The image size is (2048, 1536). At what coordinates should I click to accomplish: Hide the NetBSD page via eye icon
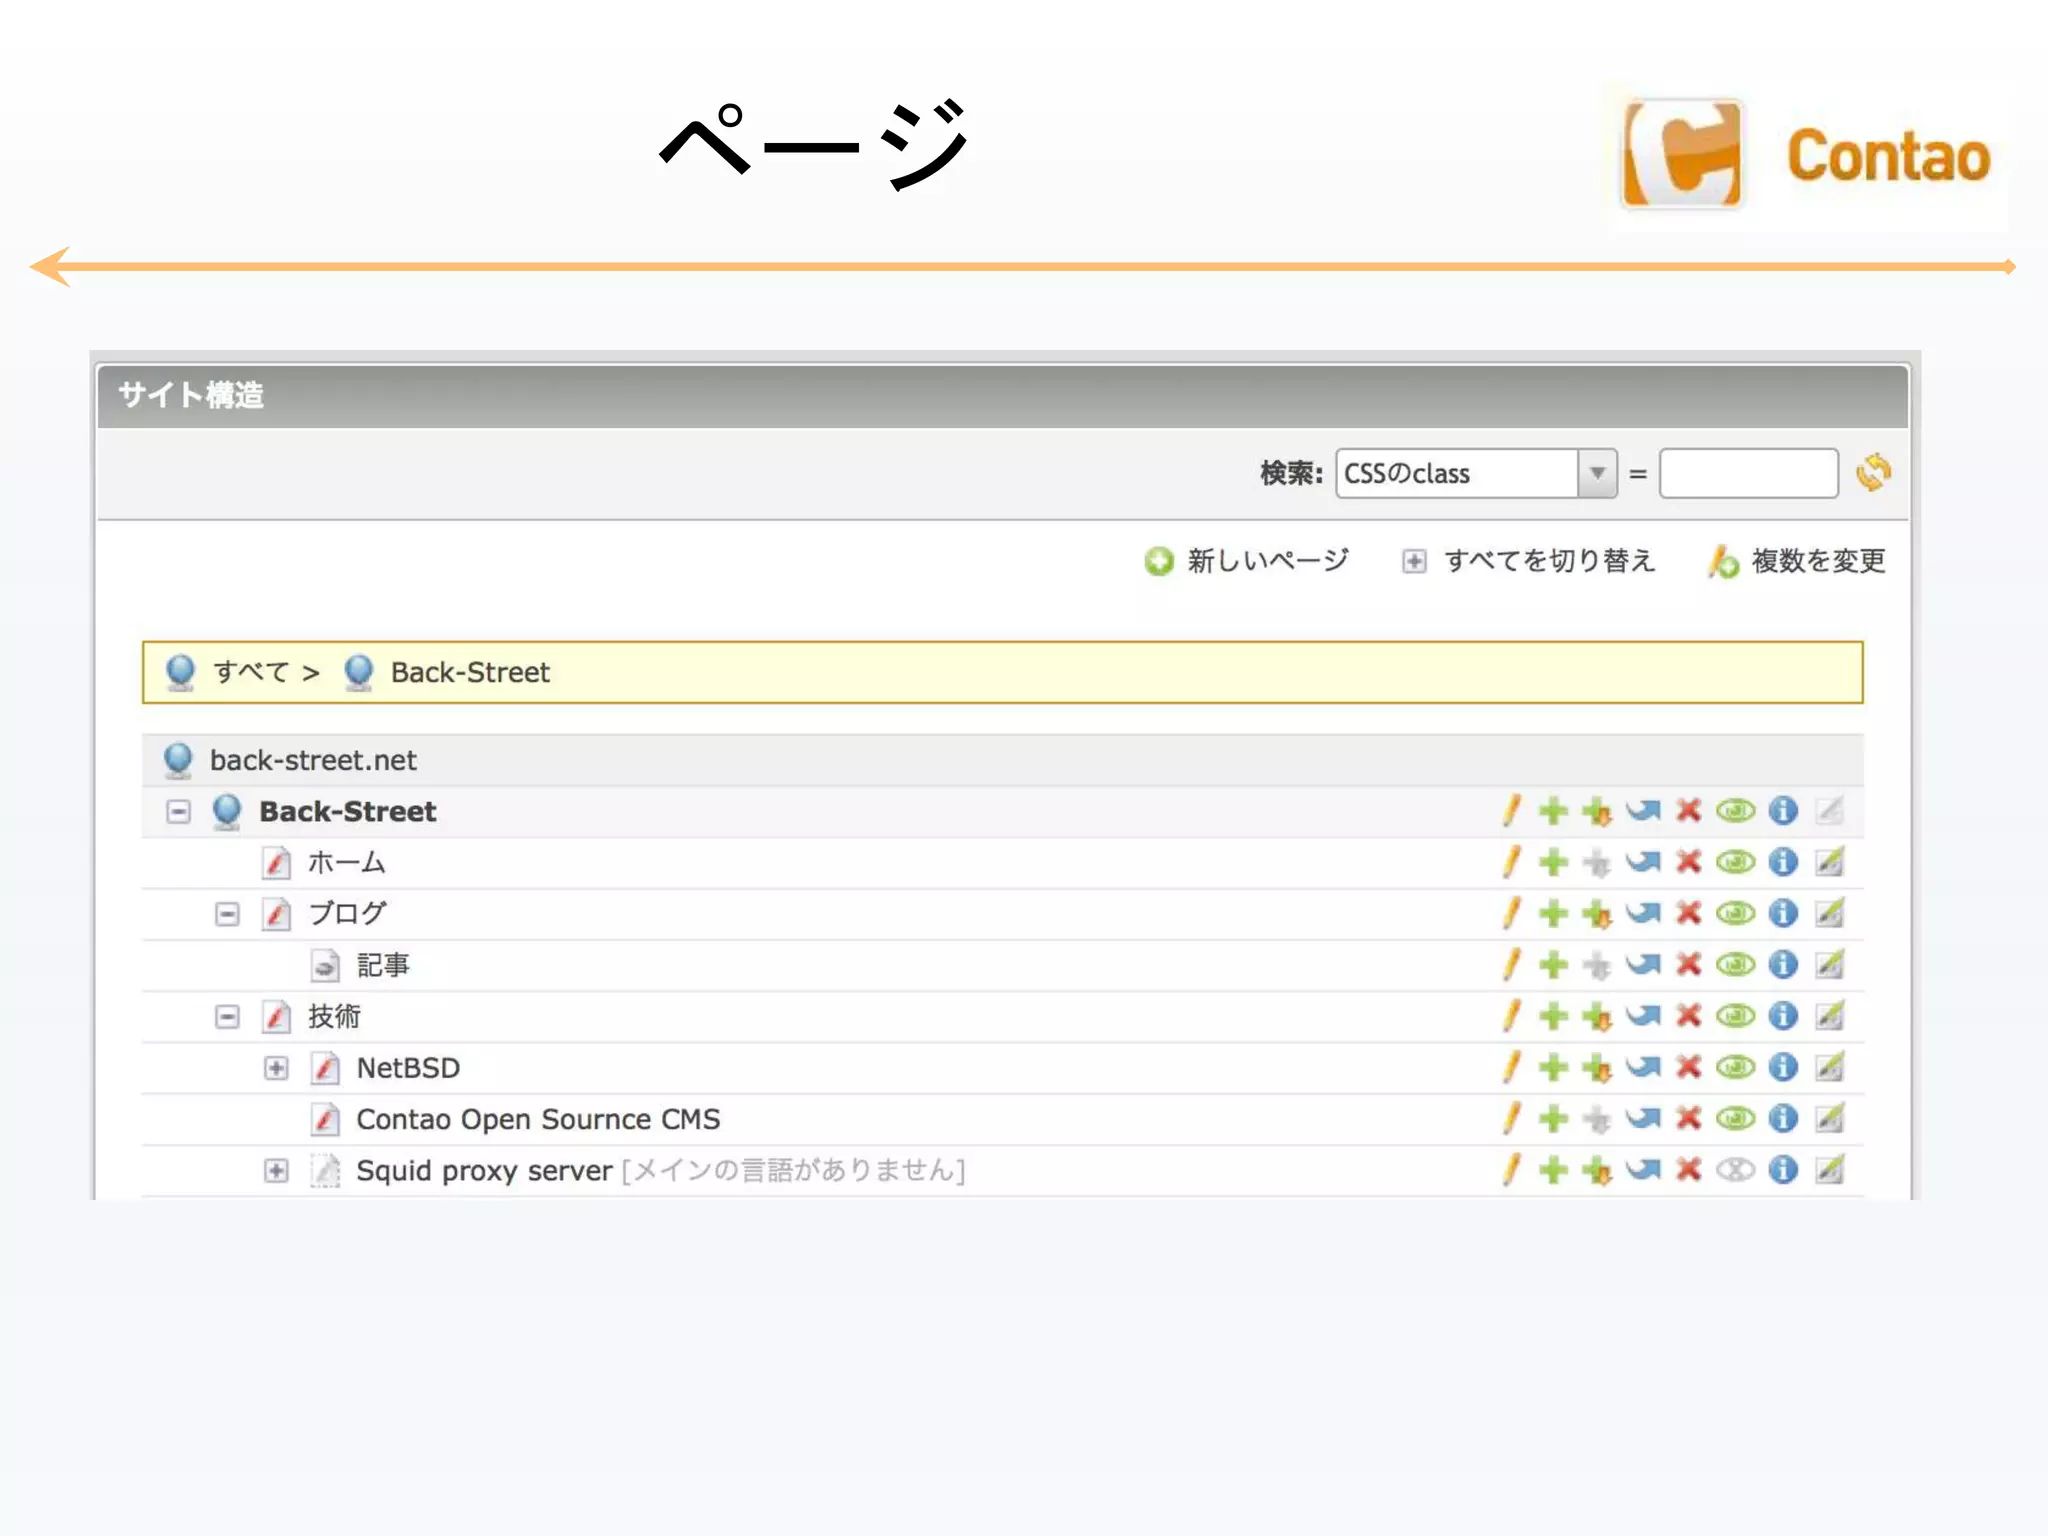click(1735, 1067)
